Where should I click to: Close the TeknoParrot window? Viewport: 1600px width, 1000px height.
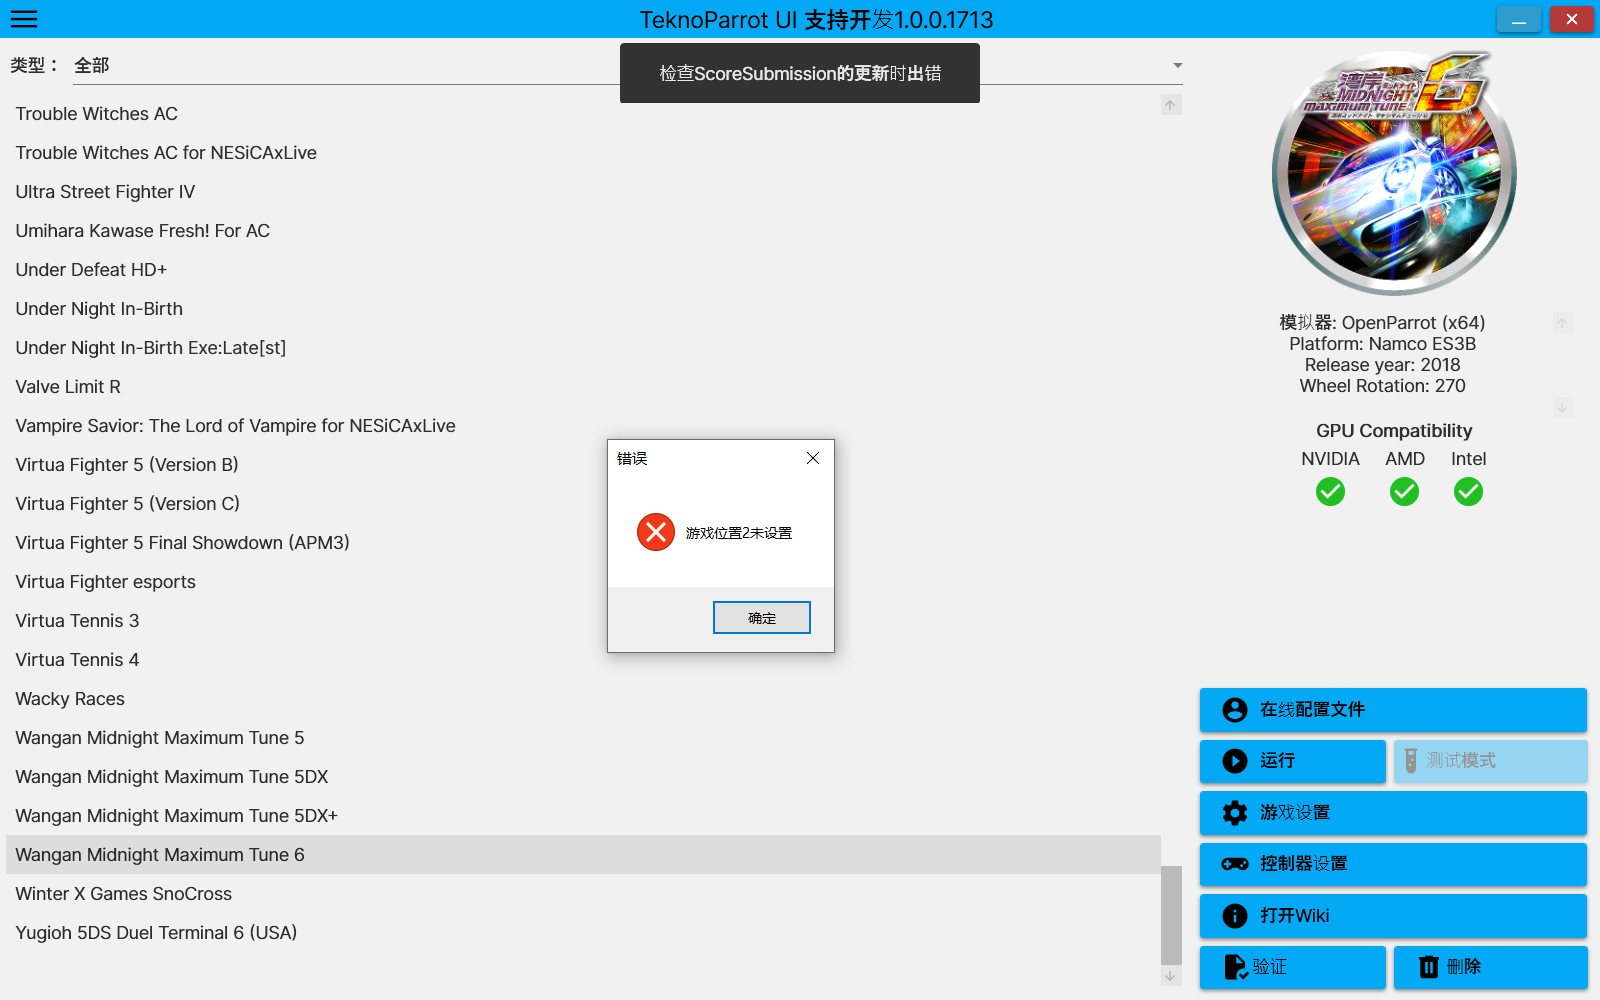(x=1572, y=19)
